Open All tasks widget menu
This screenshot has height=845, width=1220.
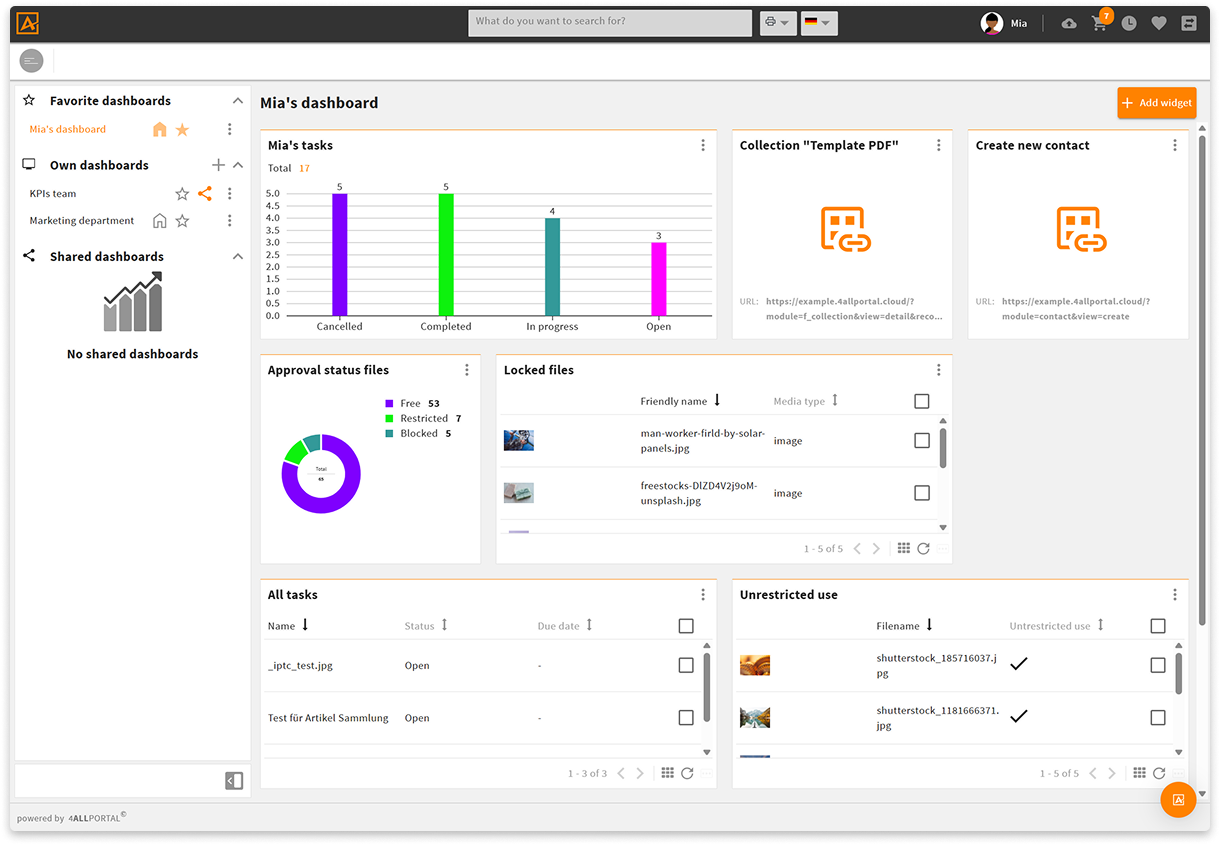703,594
